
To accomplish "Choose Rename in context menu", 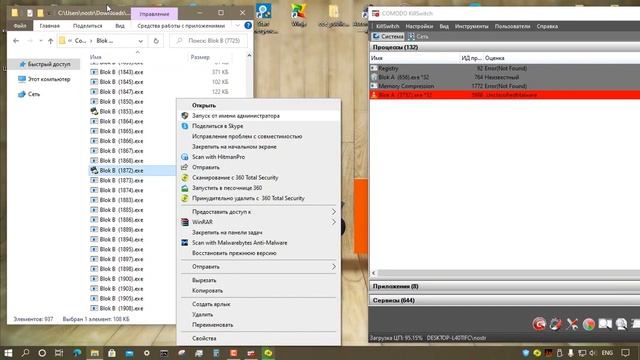I will [212, 325].
